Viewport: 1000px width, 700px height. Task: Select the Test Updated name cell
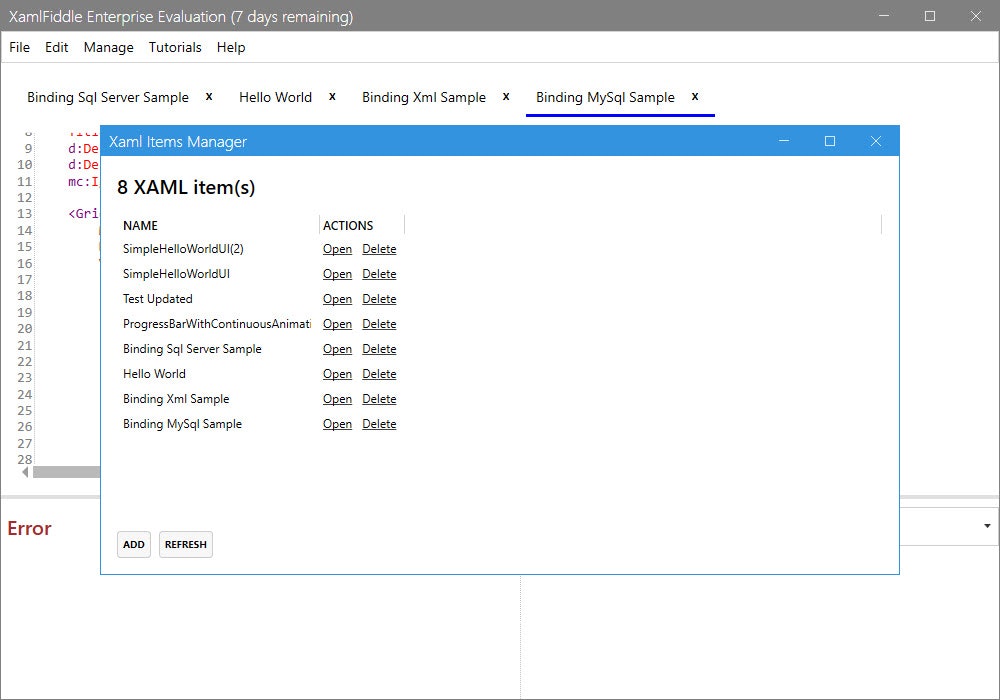[158, 298]
